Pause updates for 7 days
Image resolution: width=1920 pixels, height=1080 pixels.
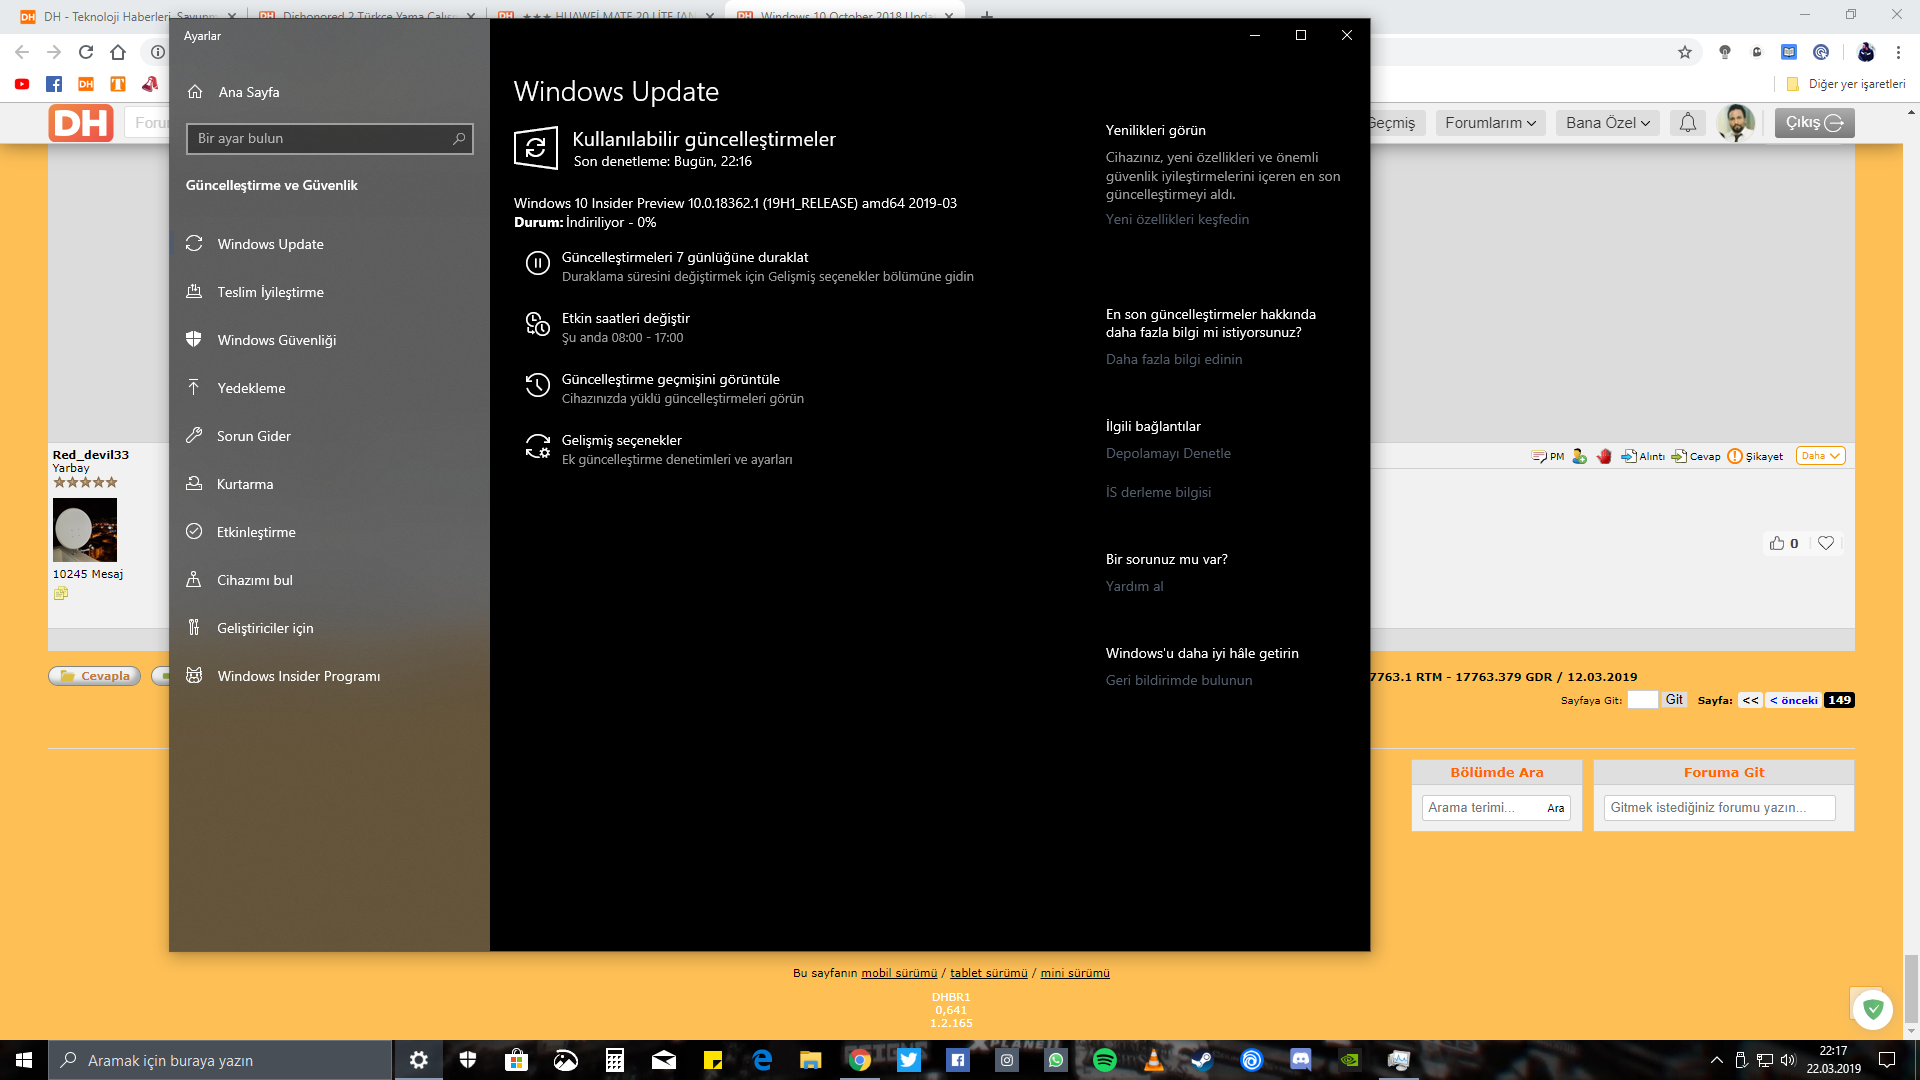click(x=750, y=266)
